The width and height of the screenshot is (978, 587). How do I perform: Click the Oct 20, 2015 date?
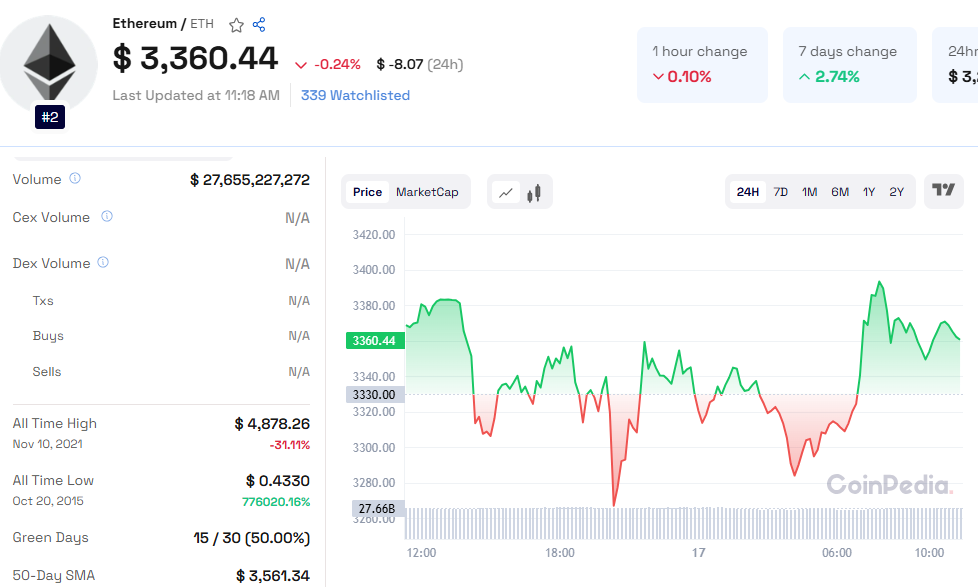point(48,501)
